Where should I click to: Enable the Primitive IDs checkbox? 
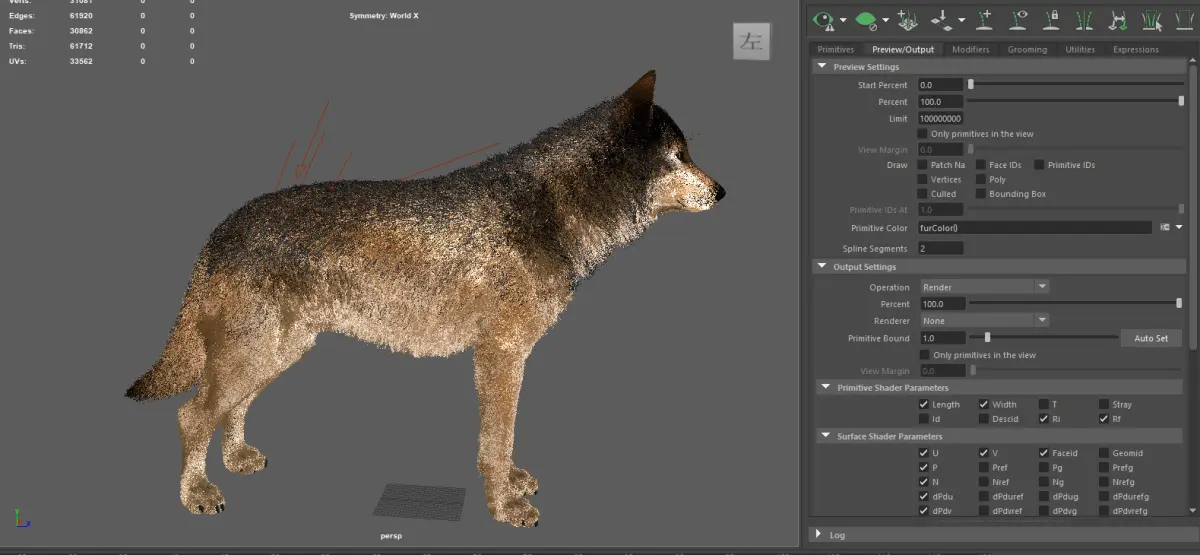pos(1040,165)
